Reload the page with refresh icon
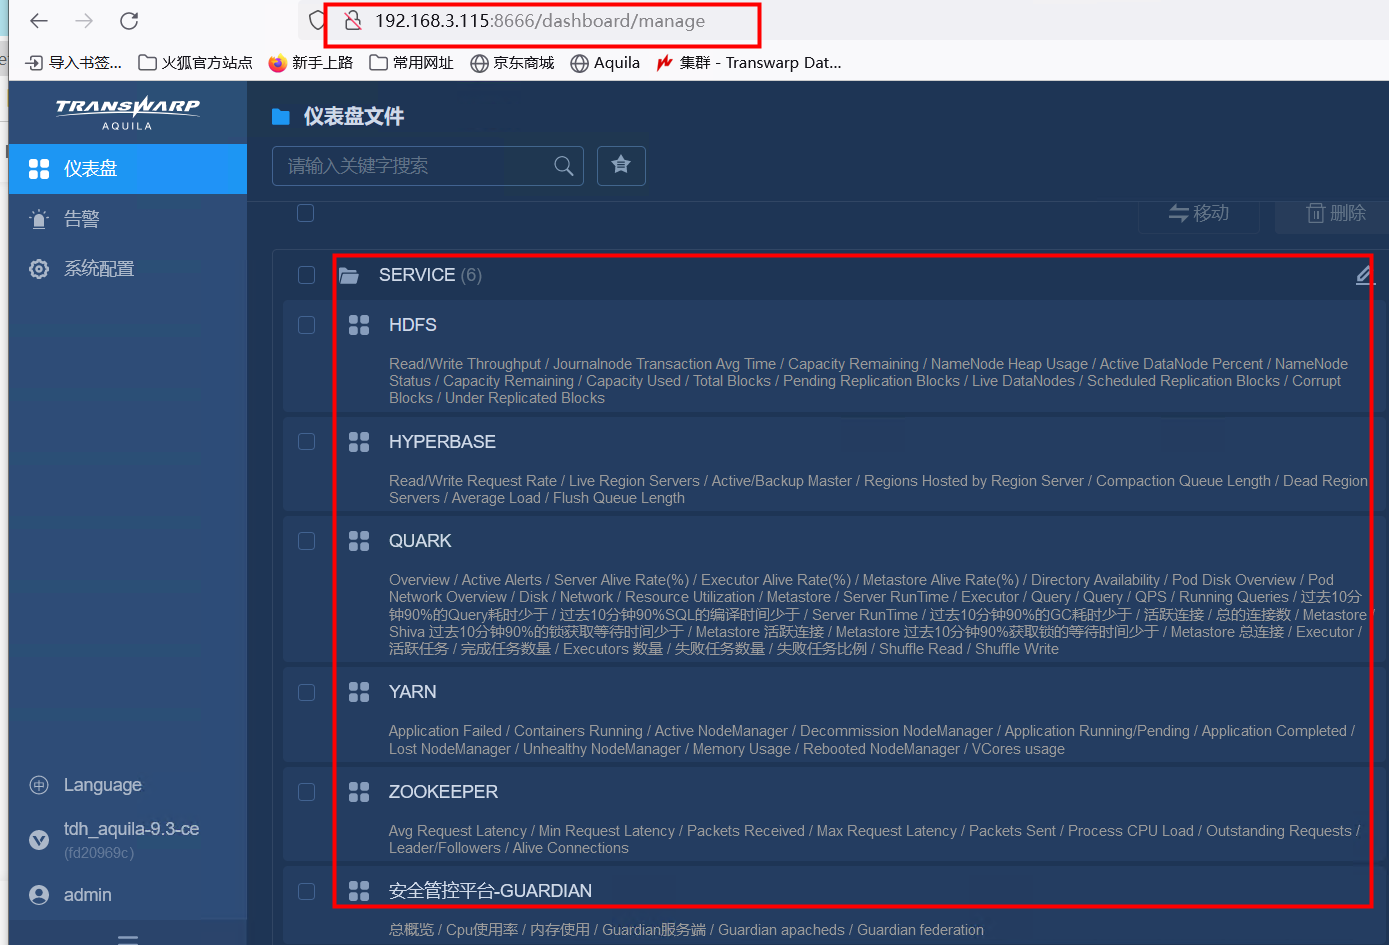Screen dimensions: 1389x945 pyautogui.click(x=129, y=21)
